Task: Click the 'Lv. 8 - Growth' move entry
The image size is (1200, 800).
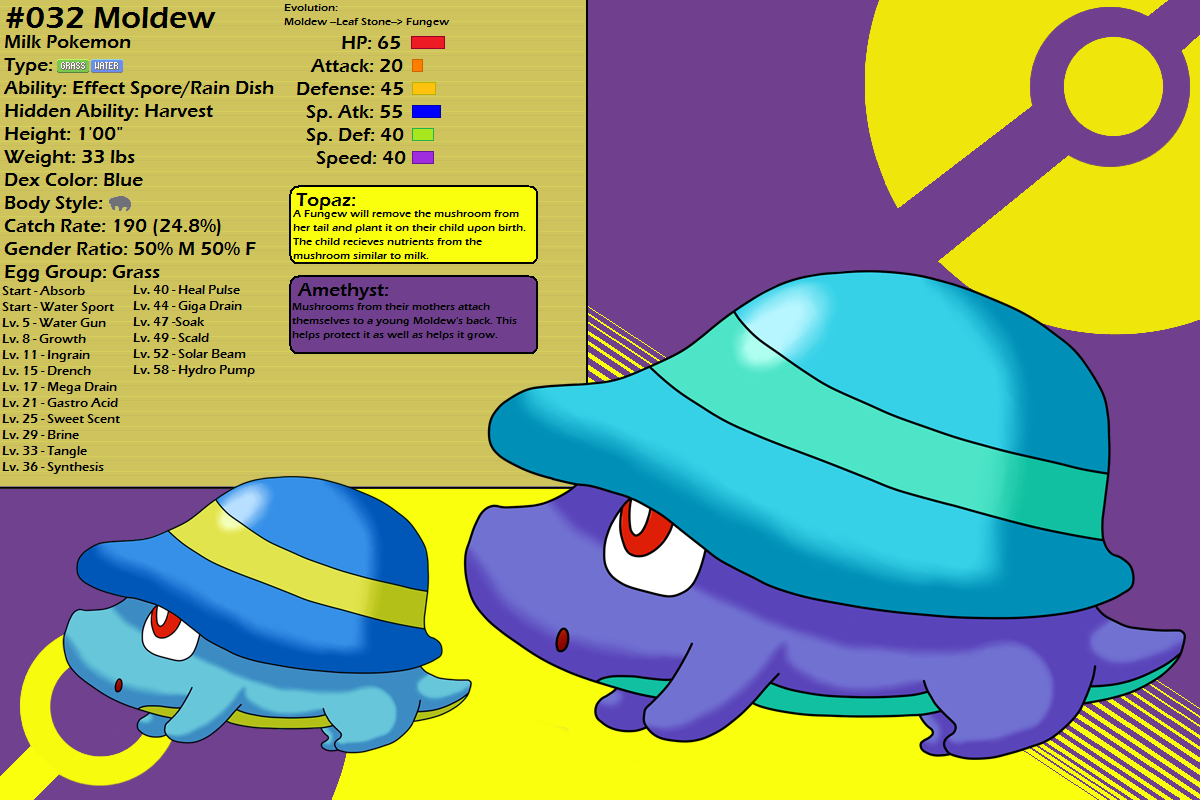Action: [x=44, y=338]
